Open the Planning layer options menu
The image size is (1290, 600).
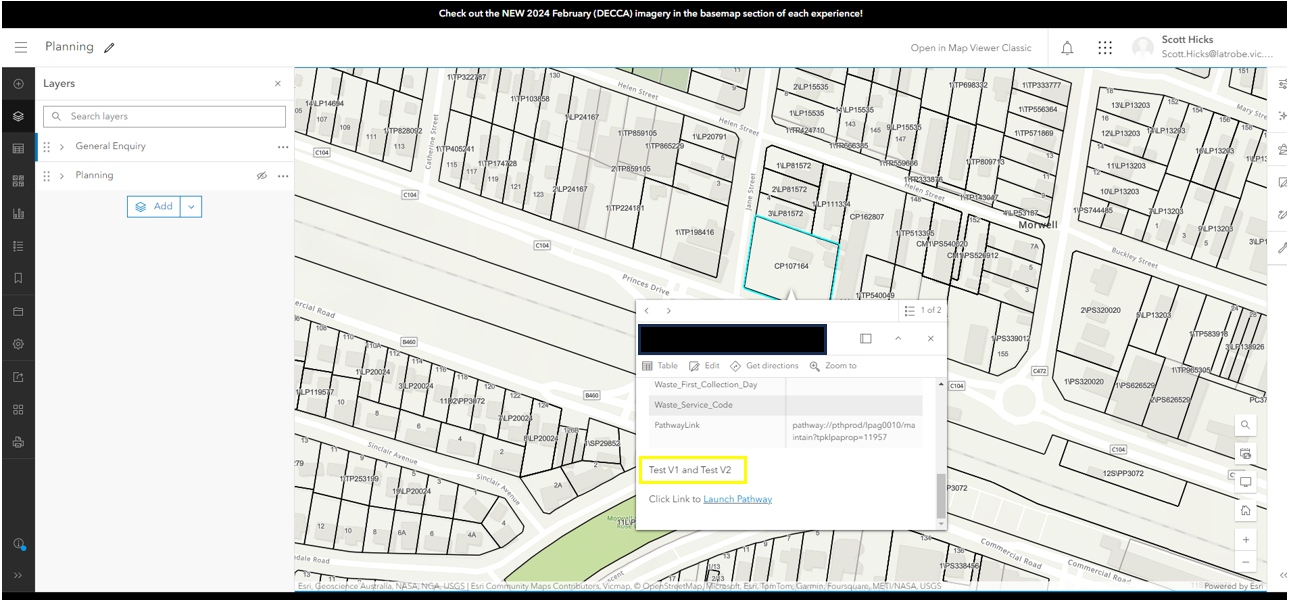[x=283, y=175]
